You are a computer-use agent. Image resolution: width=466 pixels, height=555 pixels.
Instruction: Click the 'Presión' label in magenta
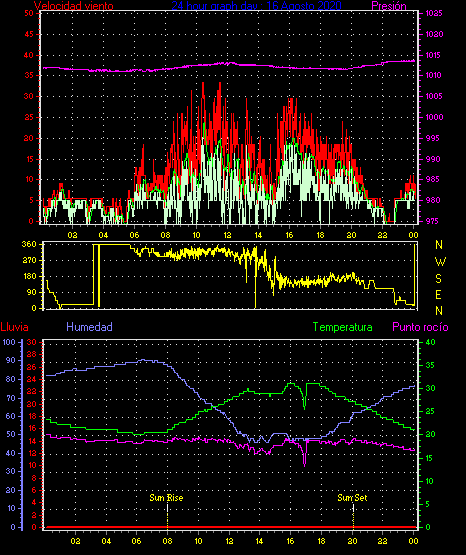pos(389,6)
